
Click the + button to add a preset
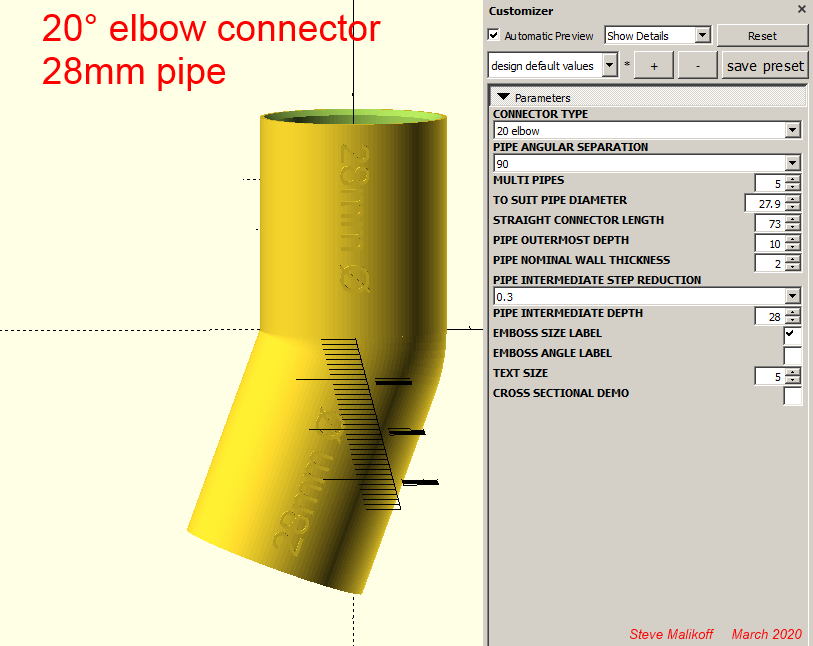(653, 64)
